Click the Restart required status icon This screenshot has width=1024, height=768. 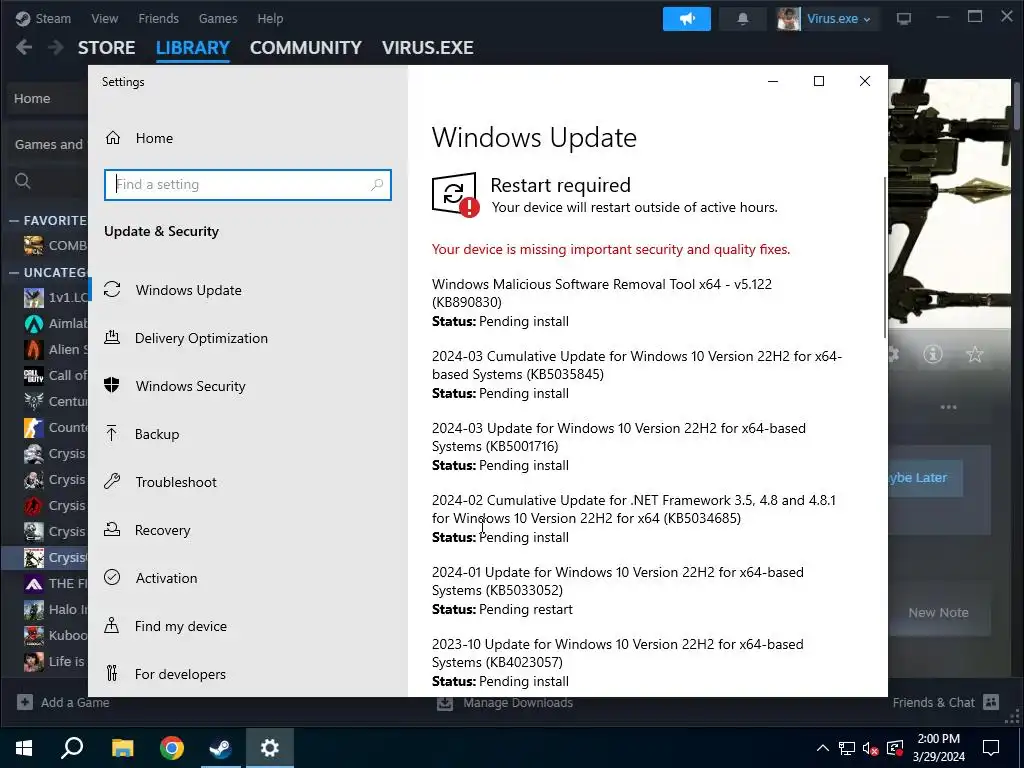click(x=455, y=195)
